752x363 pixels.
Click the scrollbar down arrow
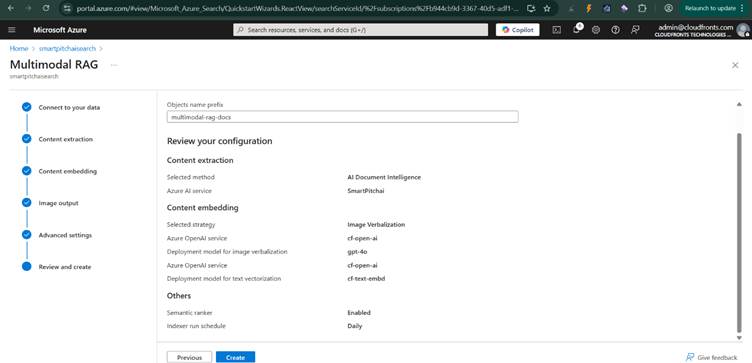pos(739,338)
